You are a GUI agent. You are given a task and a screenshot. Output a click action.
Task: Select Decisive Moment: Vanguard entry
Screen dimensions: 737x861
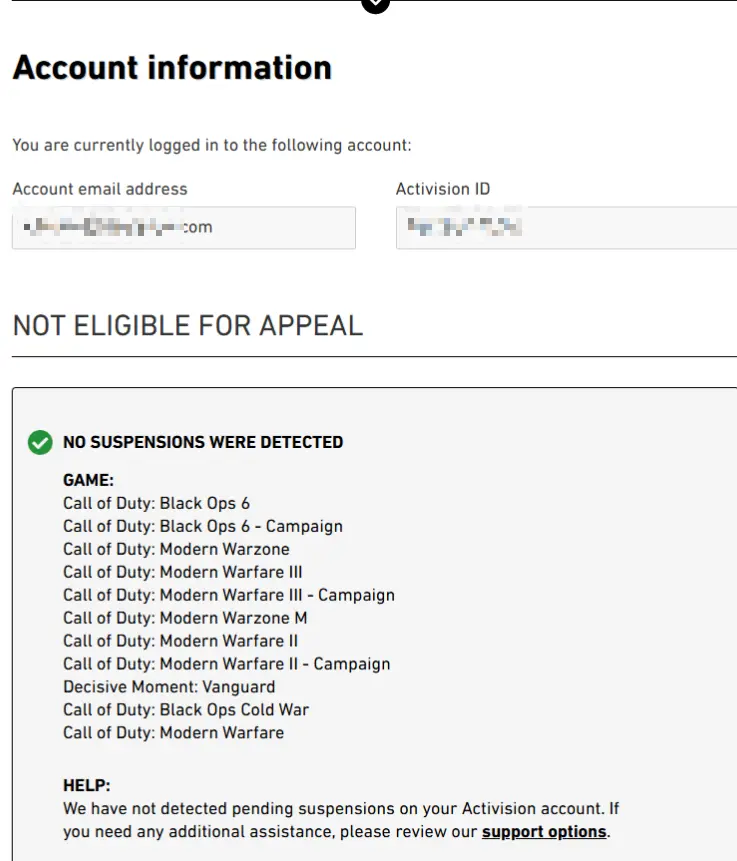click(x=169, y=687)
